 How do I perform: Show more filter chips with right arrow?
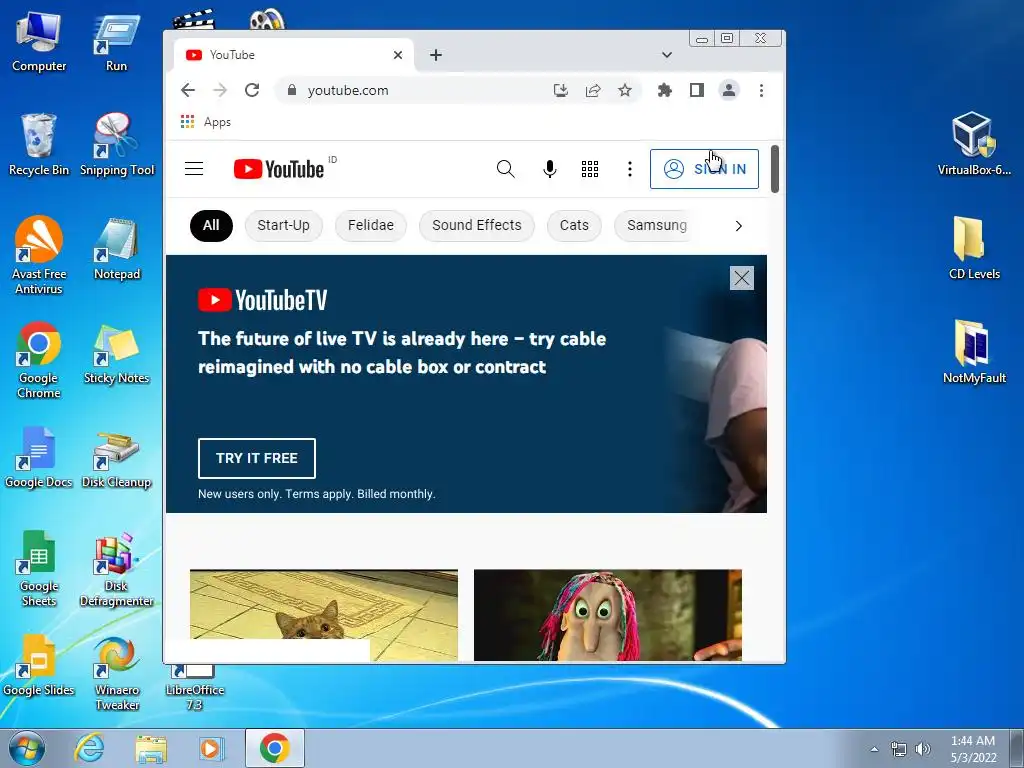point(739,226)
